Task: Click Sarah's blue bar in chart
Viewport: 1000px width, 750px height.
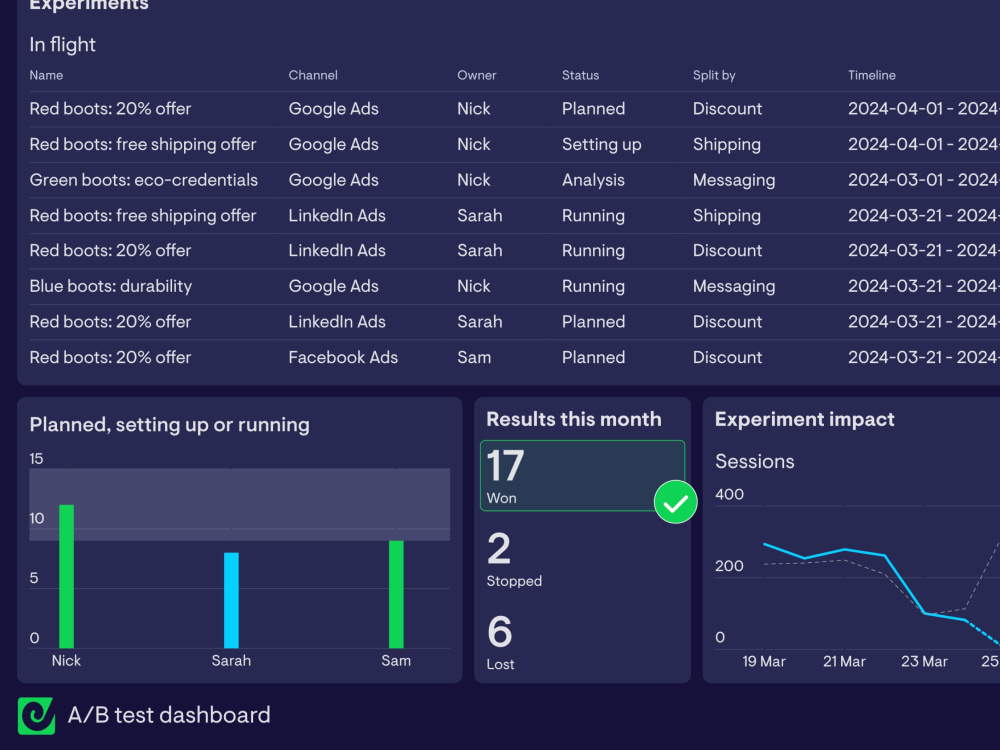Action: (231, 600)
